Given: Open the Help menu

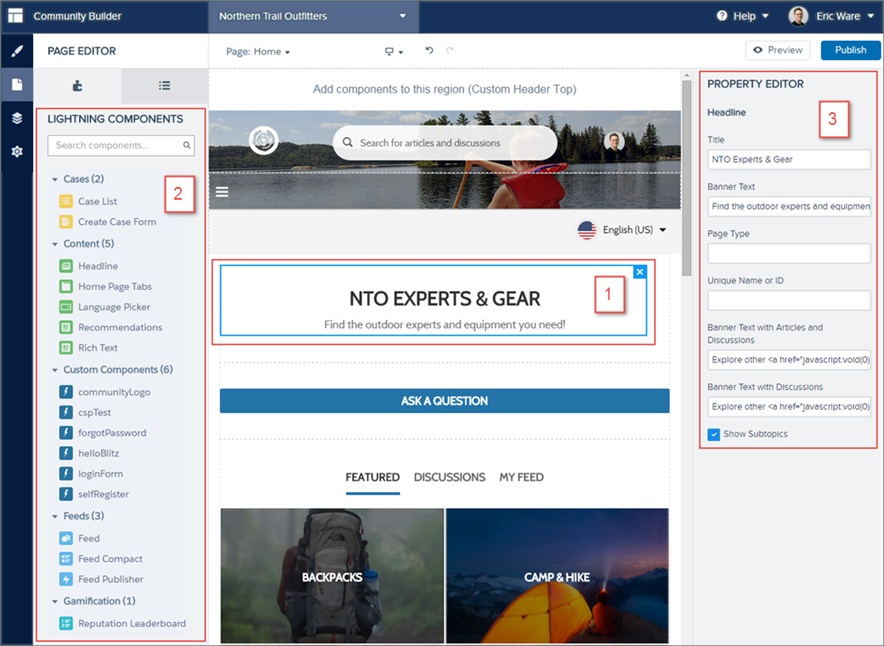Looking at the screenshot, I should [742, 16].
